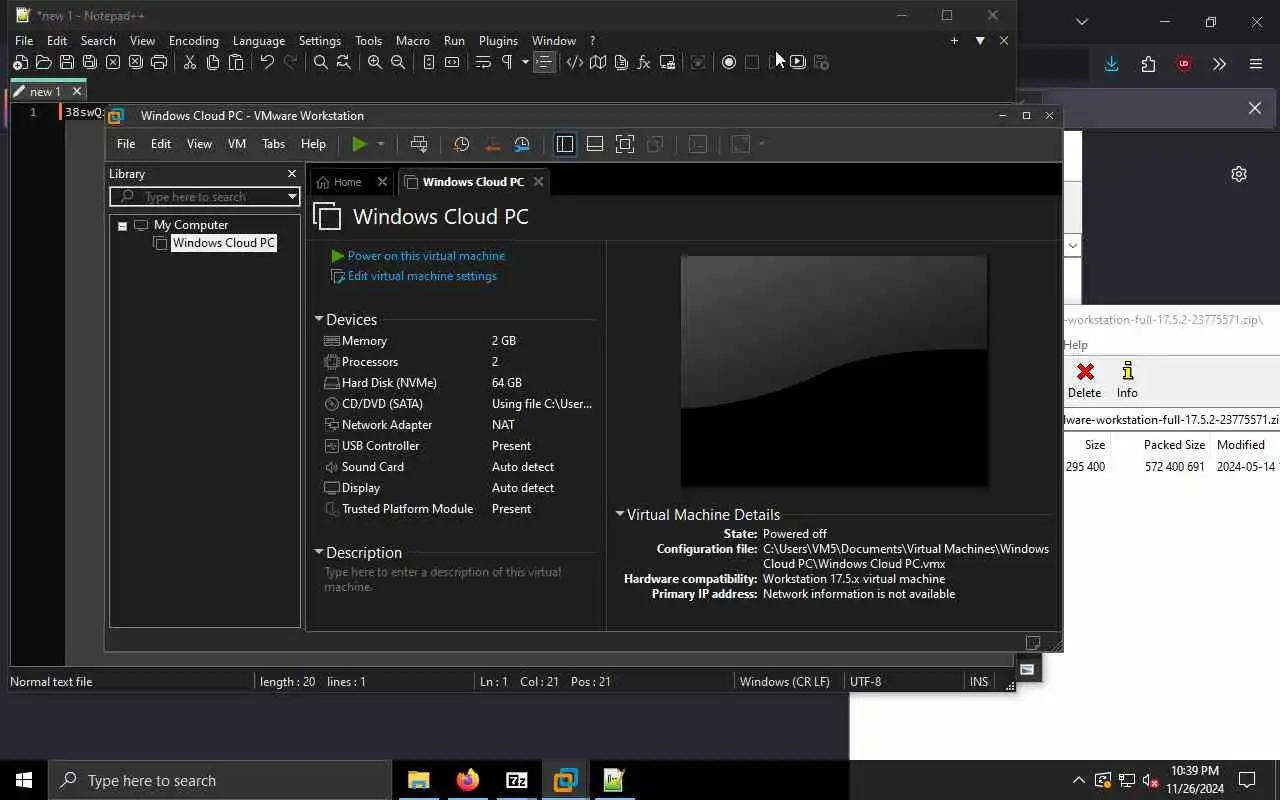
Task: Open the Macro menu in Notepad++
Action: (412, 41)
